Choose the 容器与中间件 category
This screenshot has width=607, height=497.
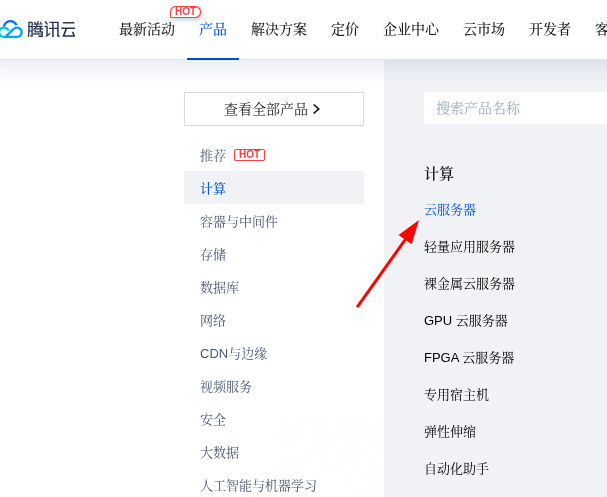(x=239, y=222)
